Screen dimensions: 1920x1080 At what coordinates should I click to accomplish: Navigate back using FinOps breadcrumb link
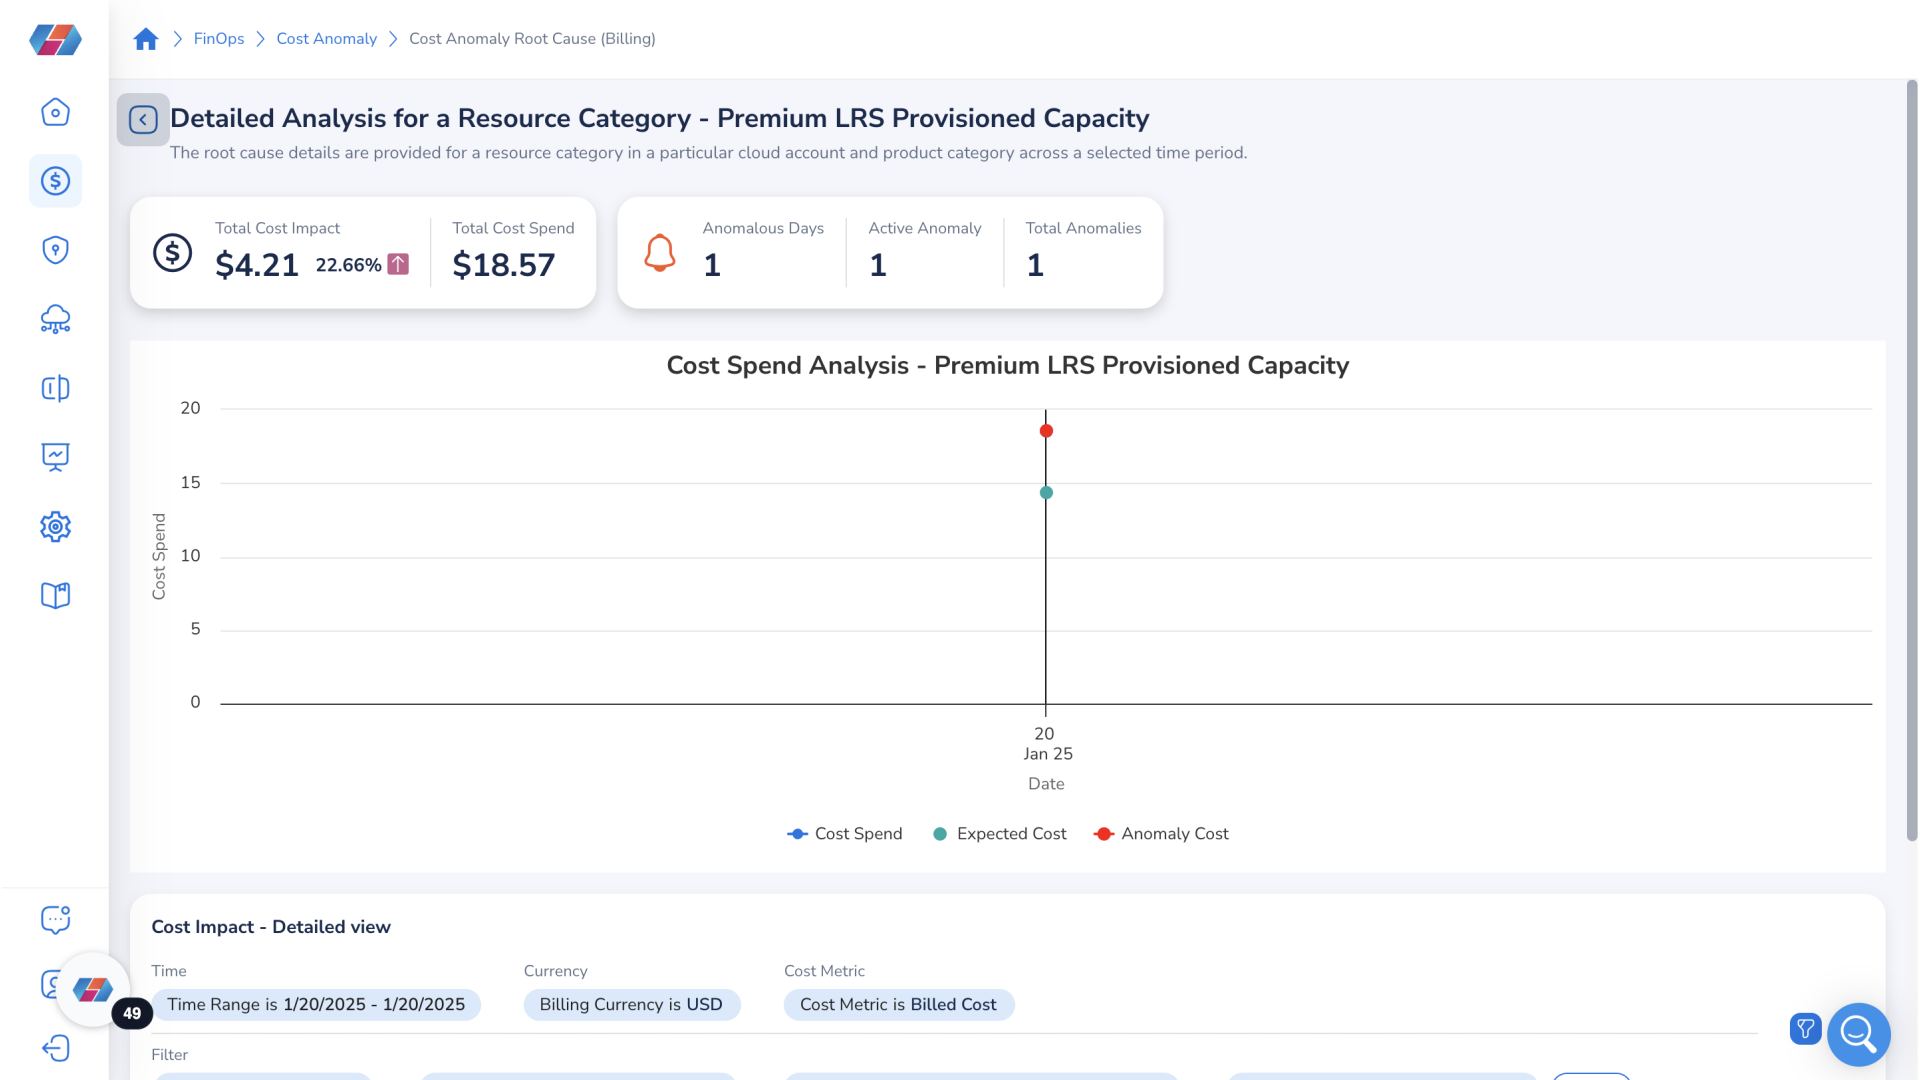(x=218, y=38)
